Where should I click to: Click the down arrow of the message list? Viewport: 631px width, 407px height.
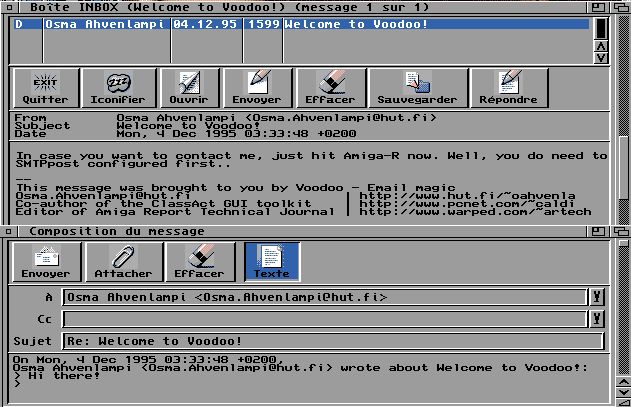[601, 58]
